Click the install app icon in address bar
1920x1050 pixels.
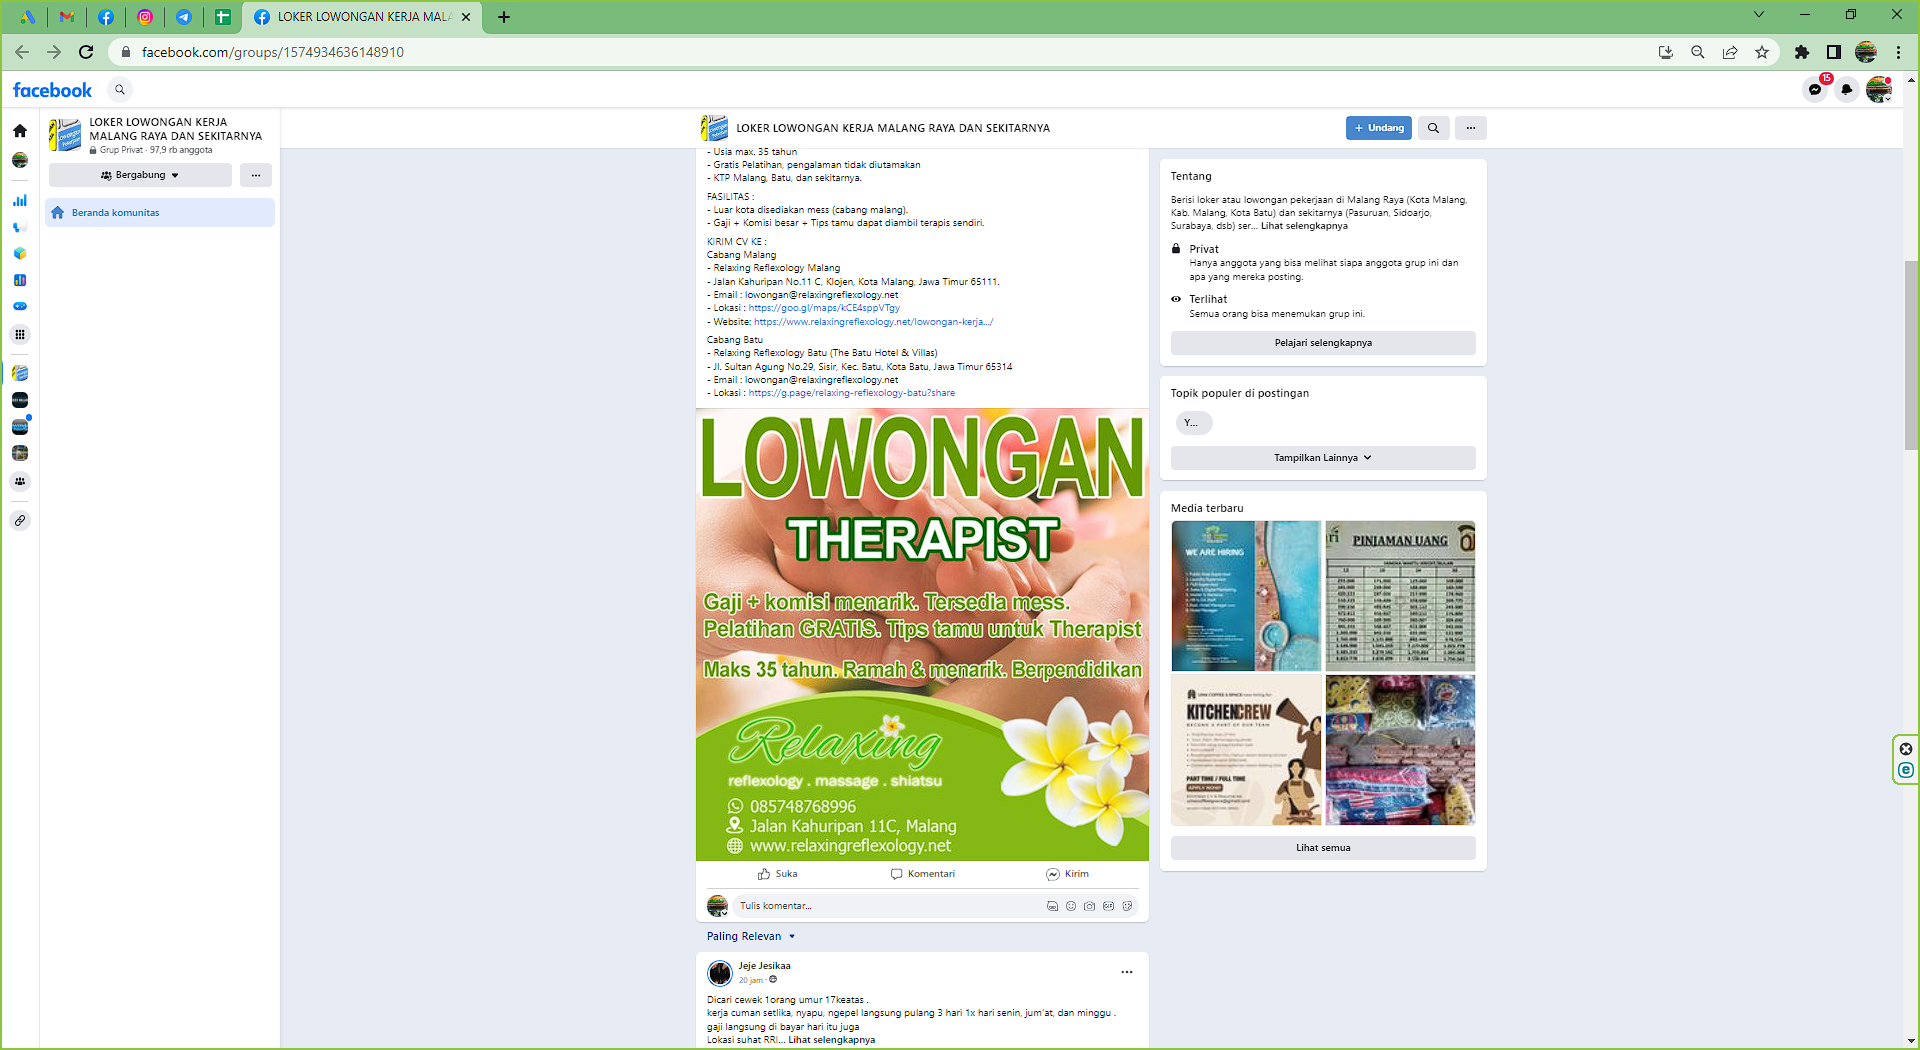pyautogui.click(x=1666, y=52)
